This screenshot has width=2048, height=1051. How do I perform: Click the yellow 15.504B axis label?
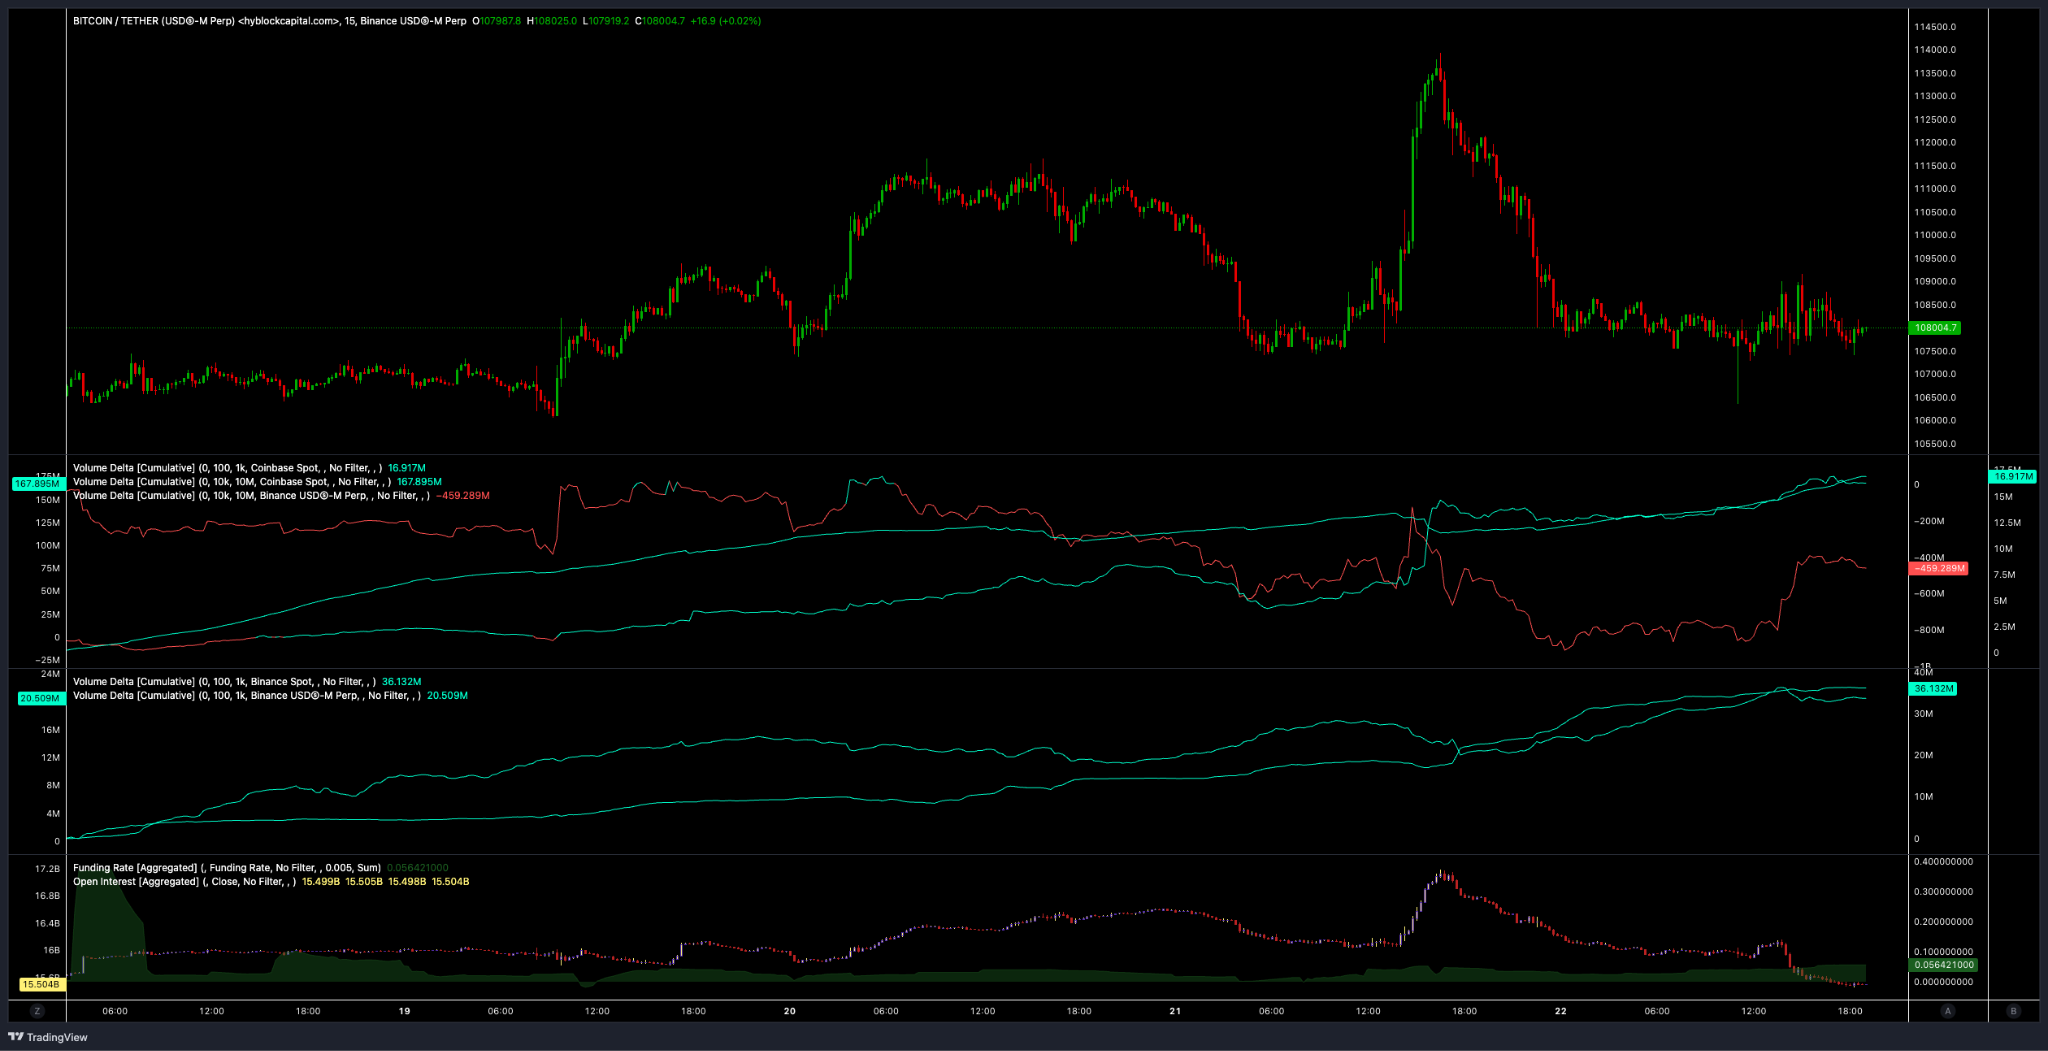click(x=41, y=984)
